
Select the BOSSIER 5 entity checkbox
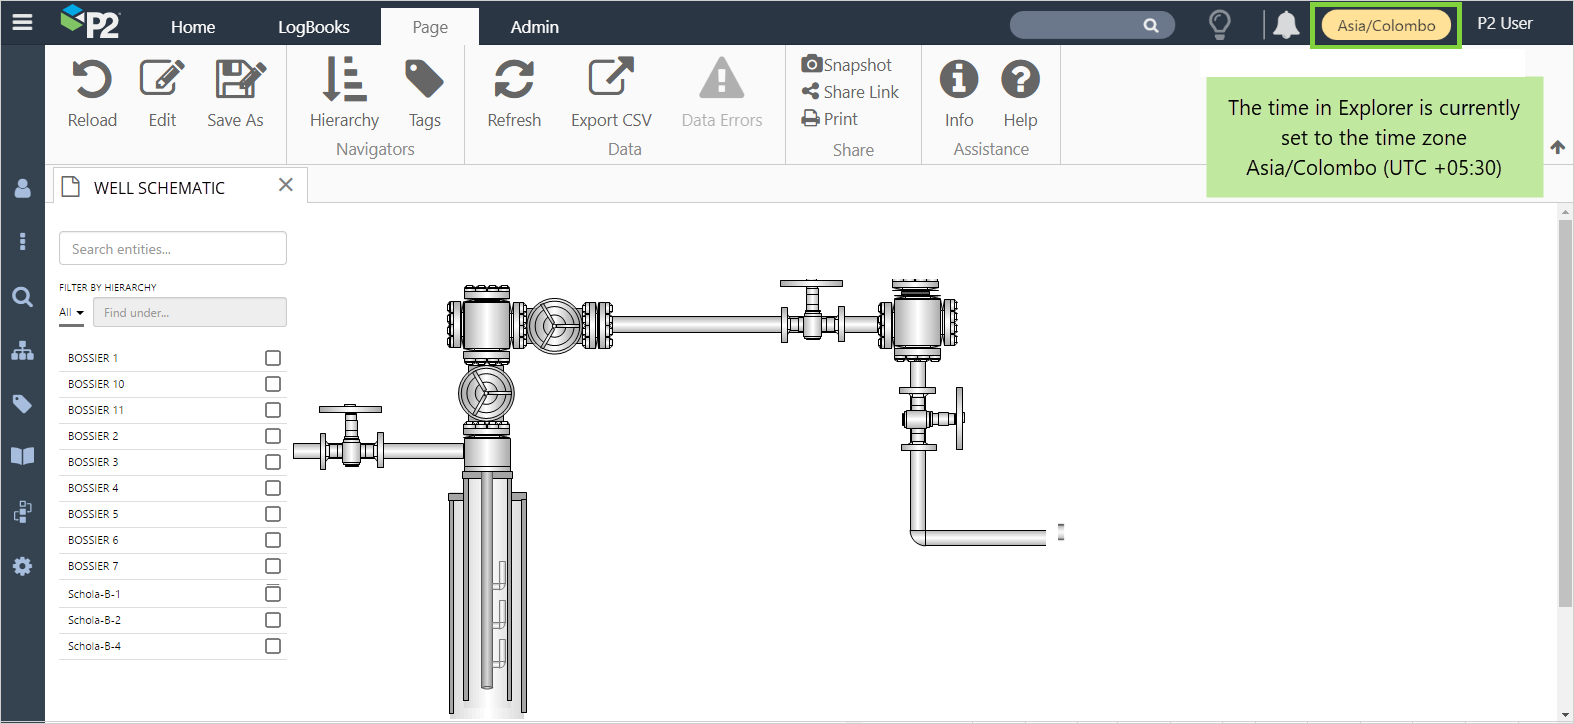pos(273,514)
